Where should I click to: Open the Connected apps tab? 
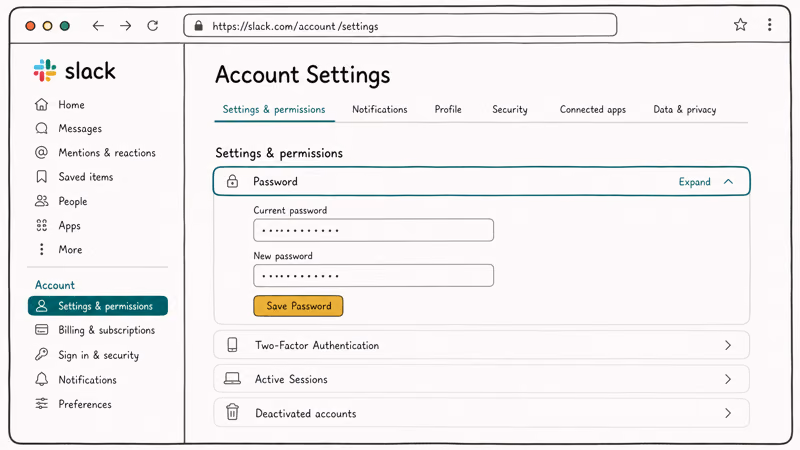click(x=593, y=110)
